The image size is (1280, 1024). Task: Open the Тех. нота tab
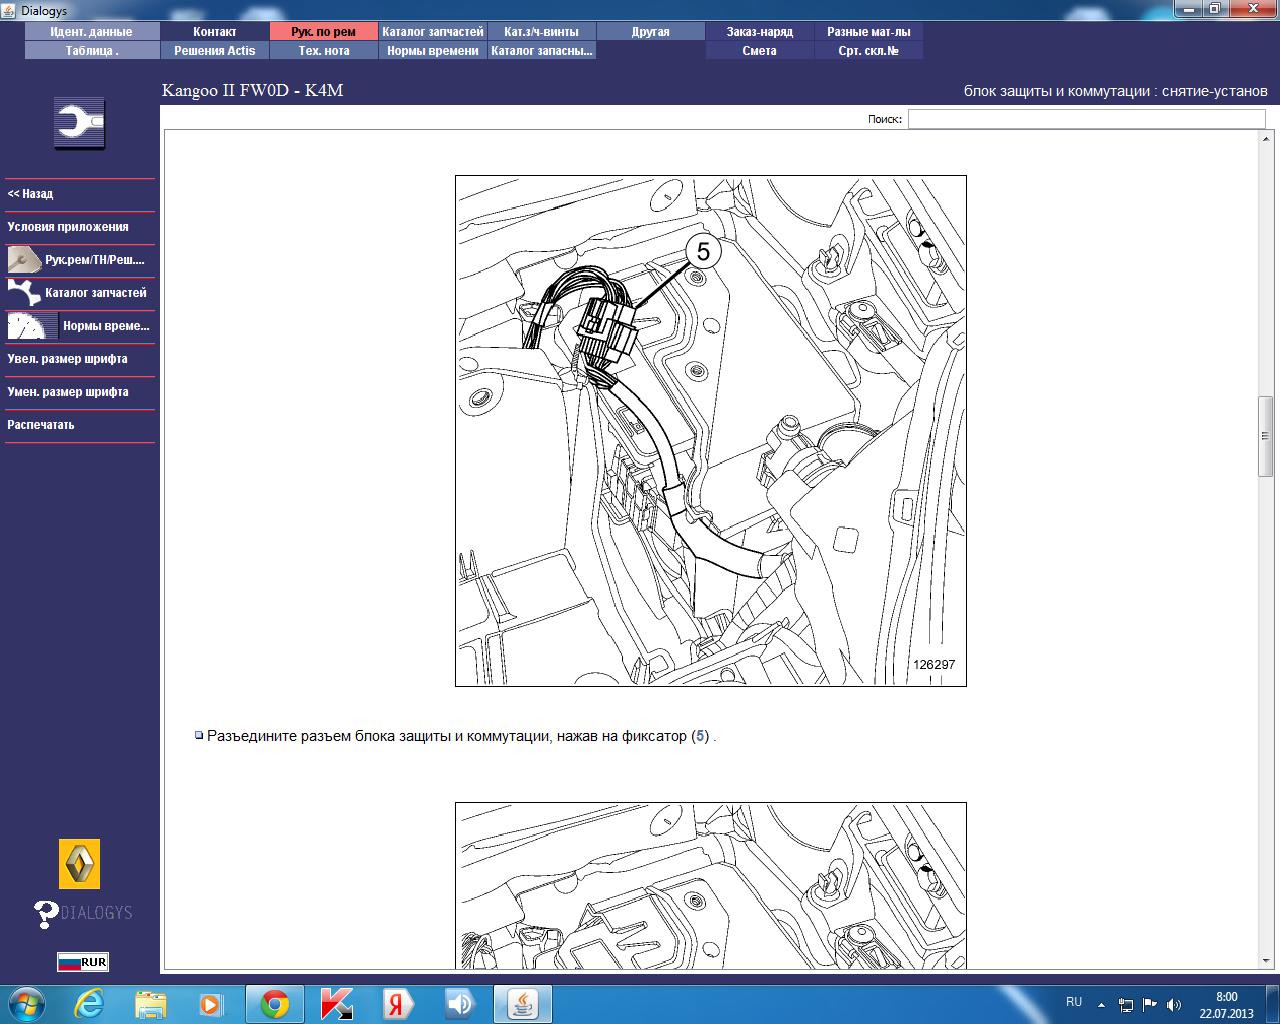click(324, 51)
